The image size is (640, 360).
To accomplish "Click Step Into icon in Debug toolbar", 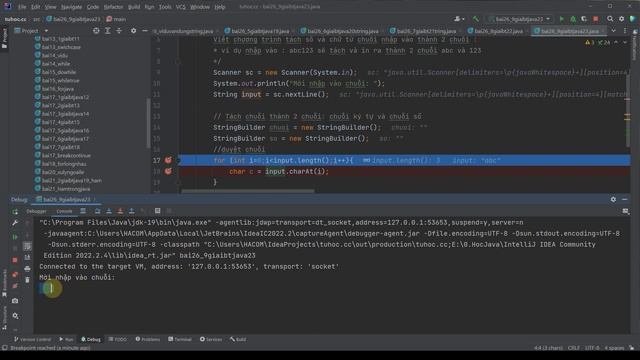I will click(109, 211).
